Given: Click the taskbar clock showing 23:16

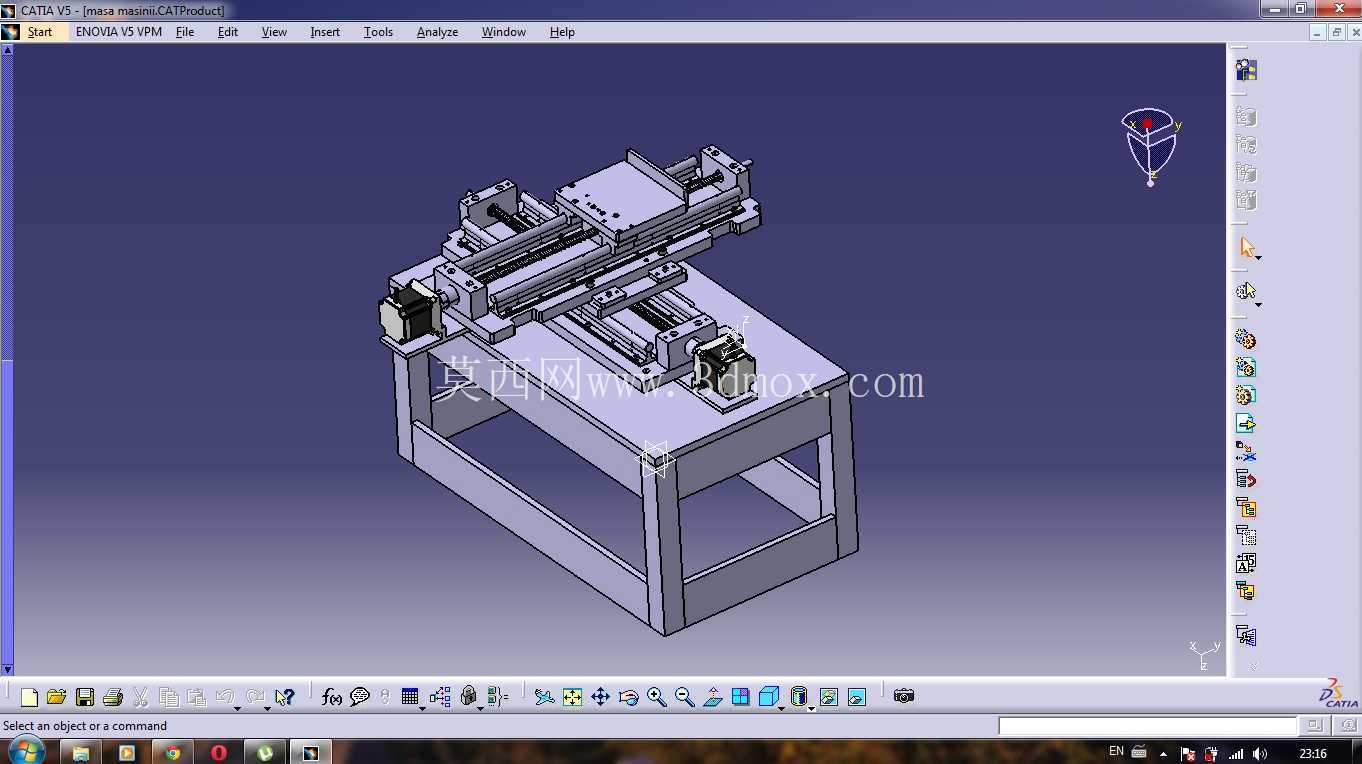Looking at the screenshot, I should (1313, 753).
